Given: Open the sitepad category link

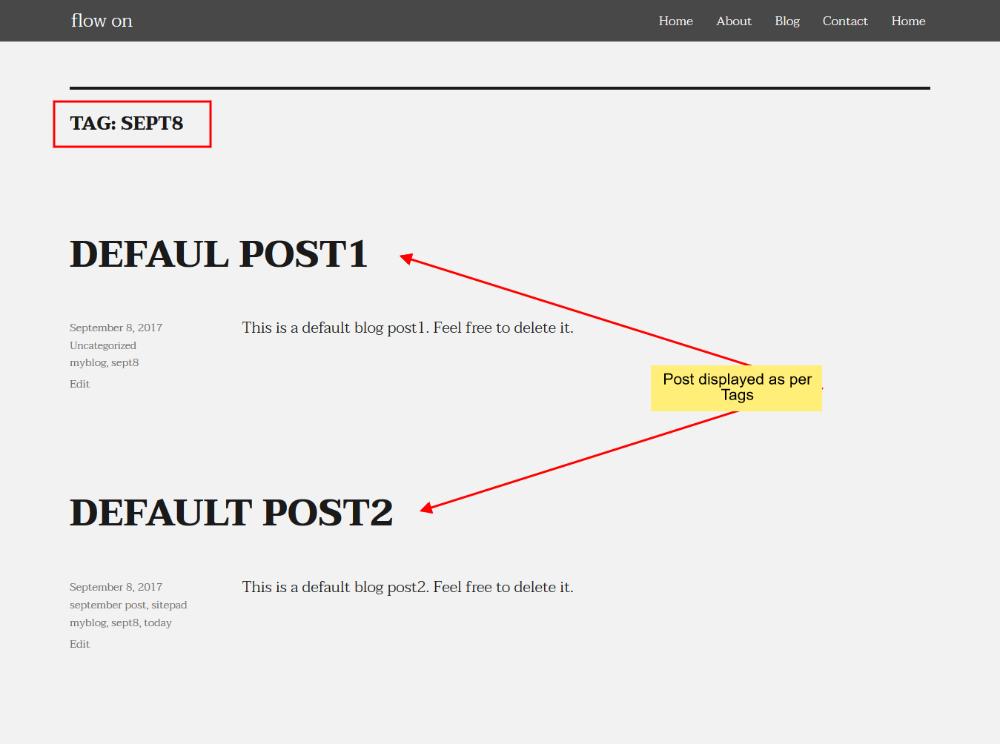Looking at the screenshot, I should tap(169, 605).
